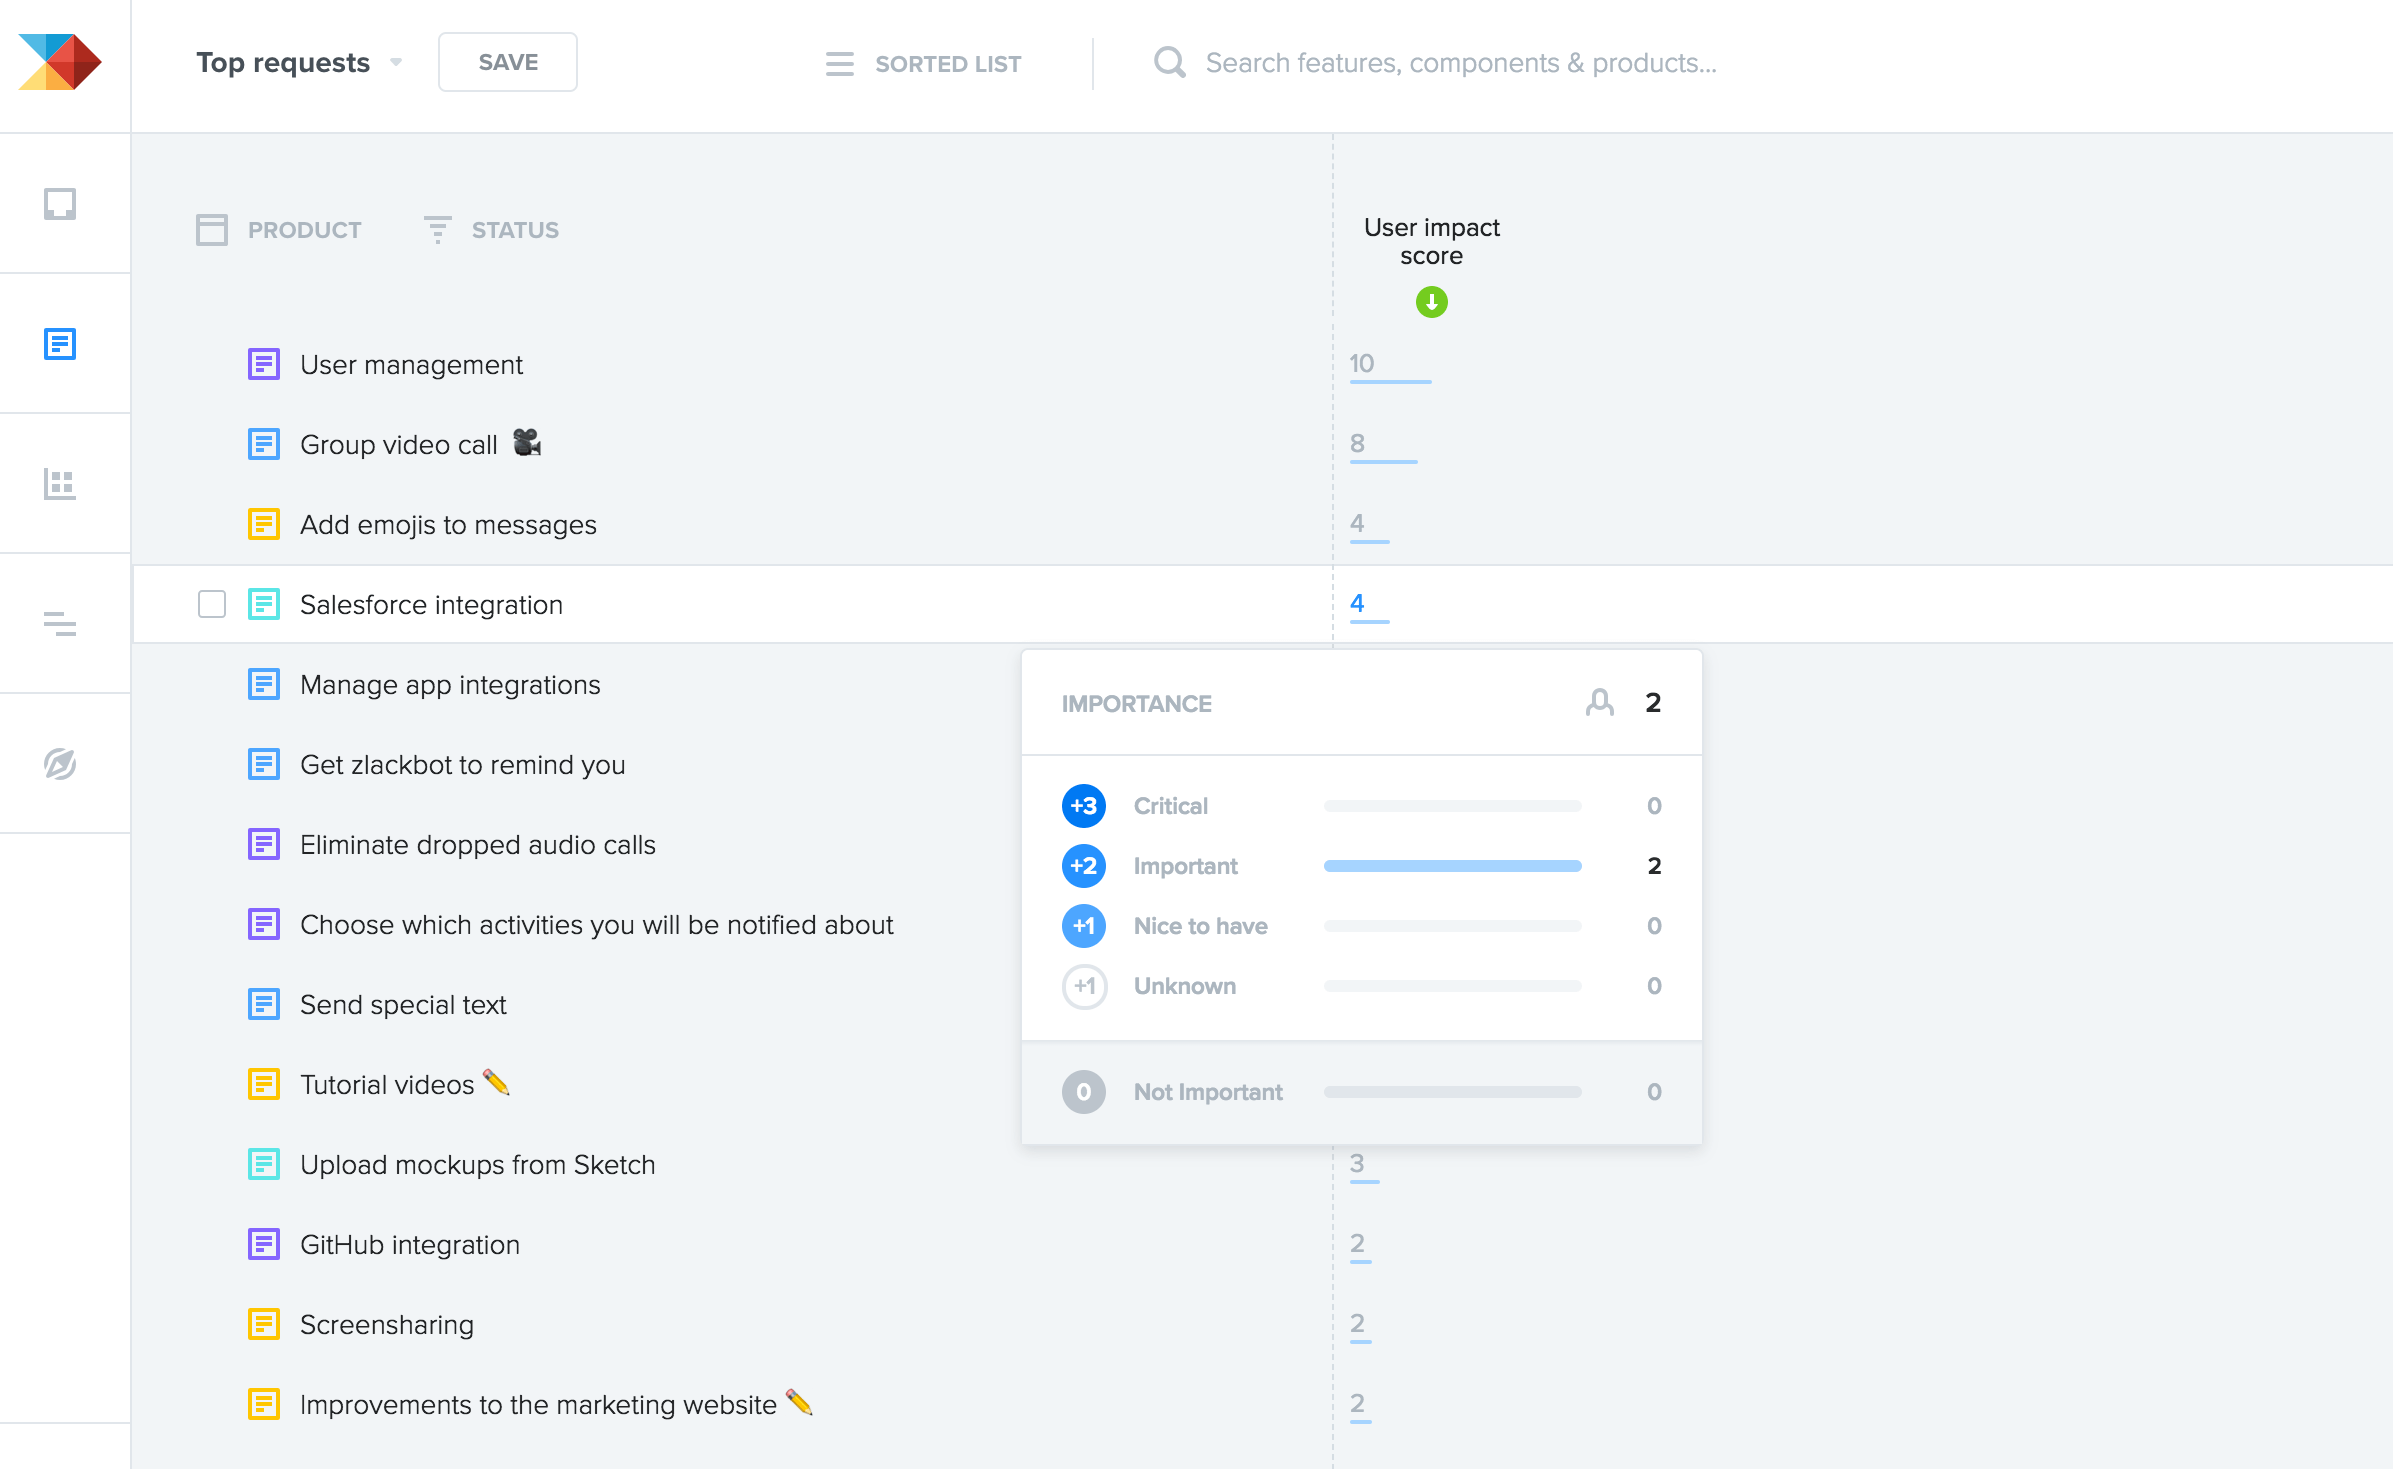
Task: Click the search magnifier icon
Action: [x=1169, y=62]
